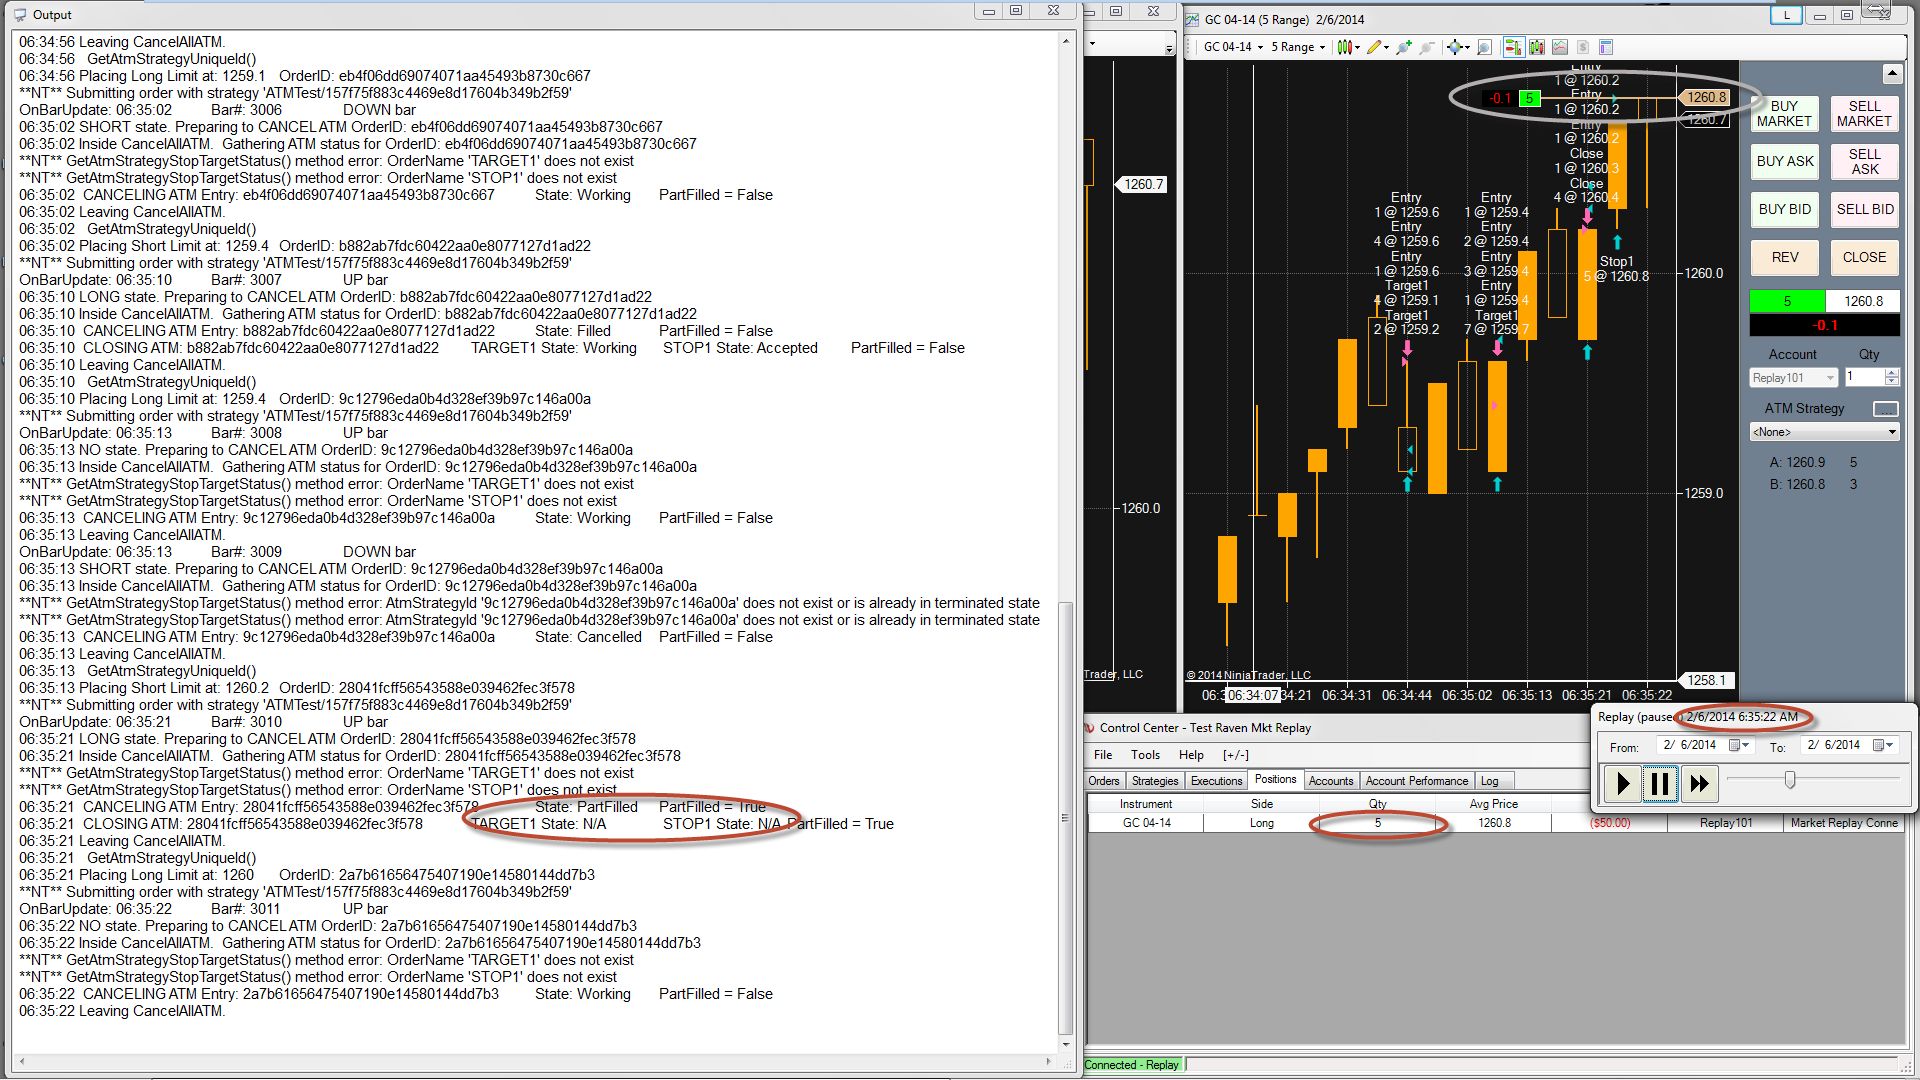Click the replay speed slider handle

point(1790,780)
